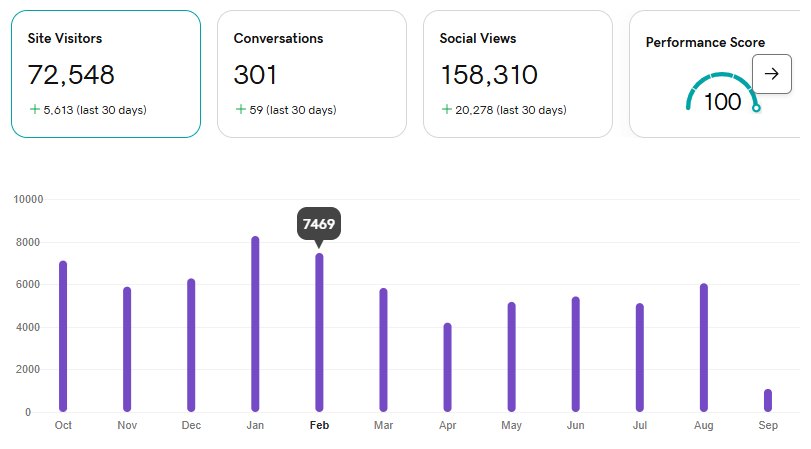Image resolution: width=811 pixels, height=449 pixels.
Task: Click the April bar in chart
Action: click(447, 367)
